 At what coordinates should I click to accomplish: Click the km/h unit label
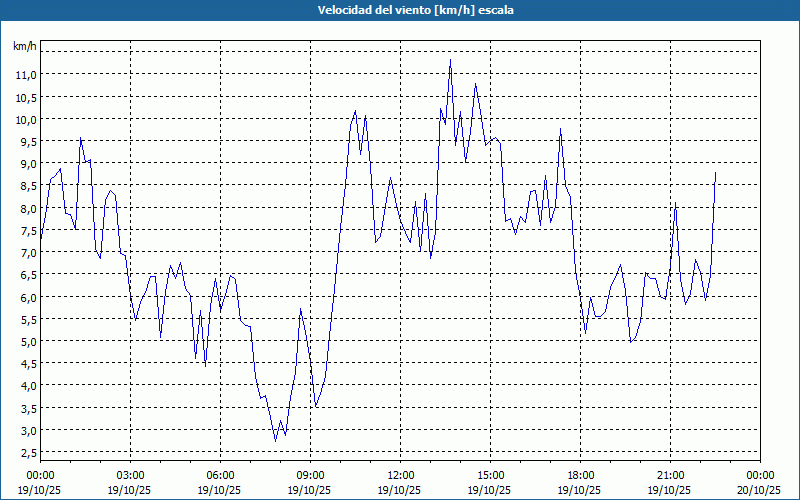point(24,47)
